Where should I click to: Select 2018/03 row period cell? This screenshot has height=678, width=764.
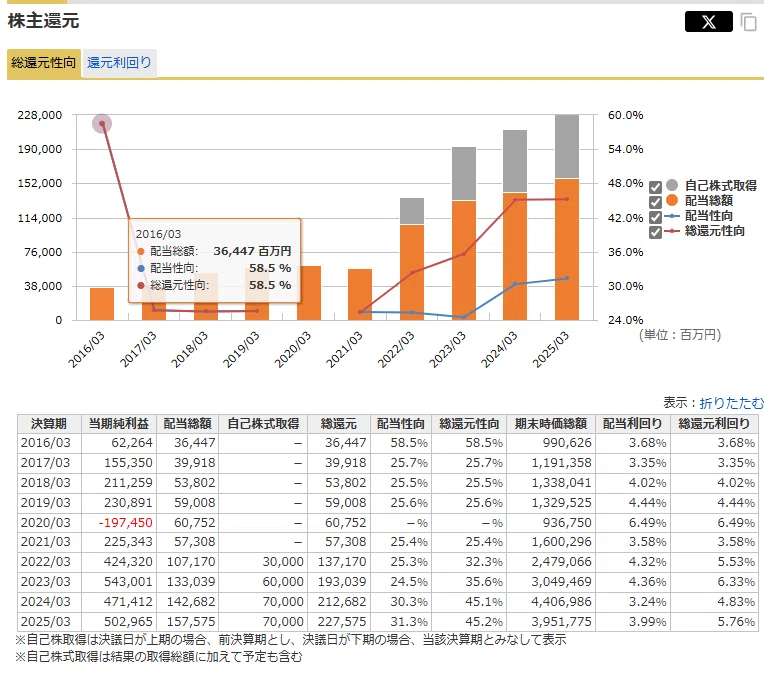coord(49,483)
